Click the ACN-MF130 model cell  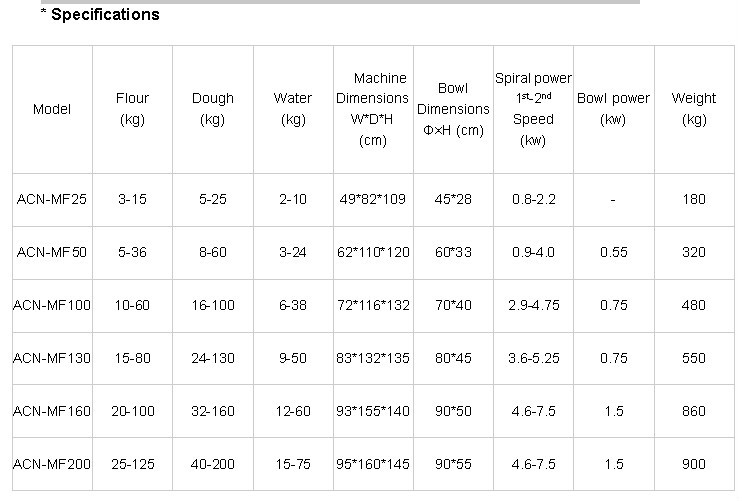coord(52,358)
